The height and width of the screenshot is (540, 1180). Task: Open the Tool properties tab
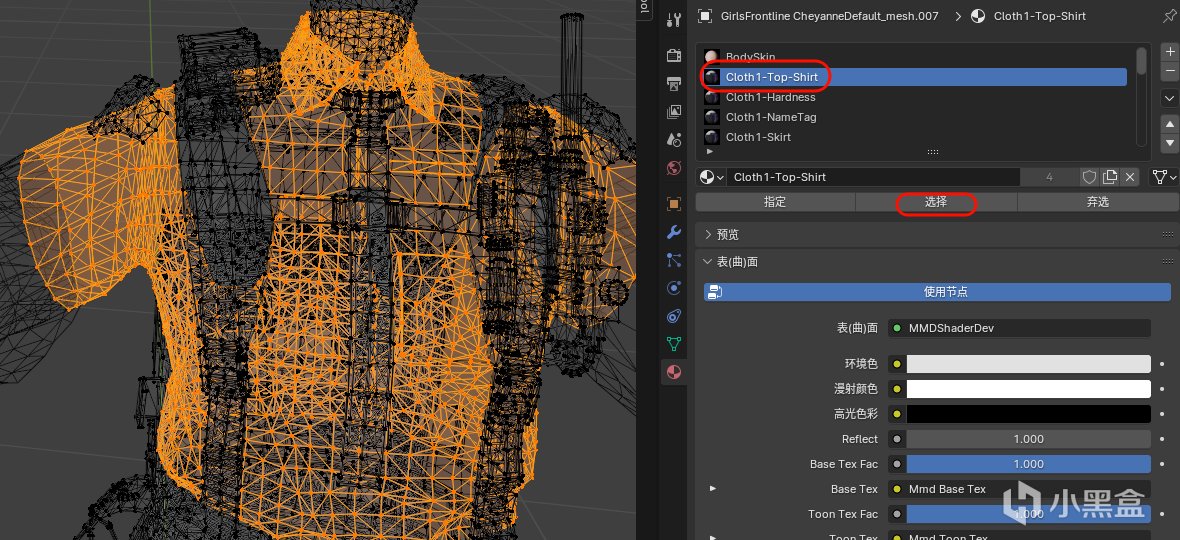pos(674,19)
